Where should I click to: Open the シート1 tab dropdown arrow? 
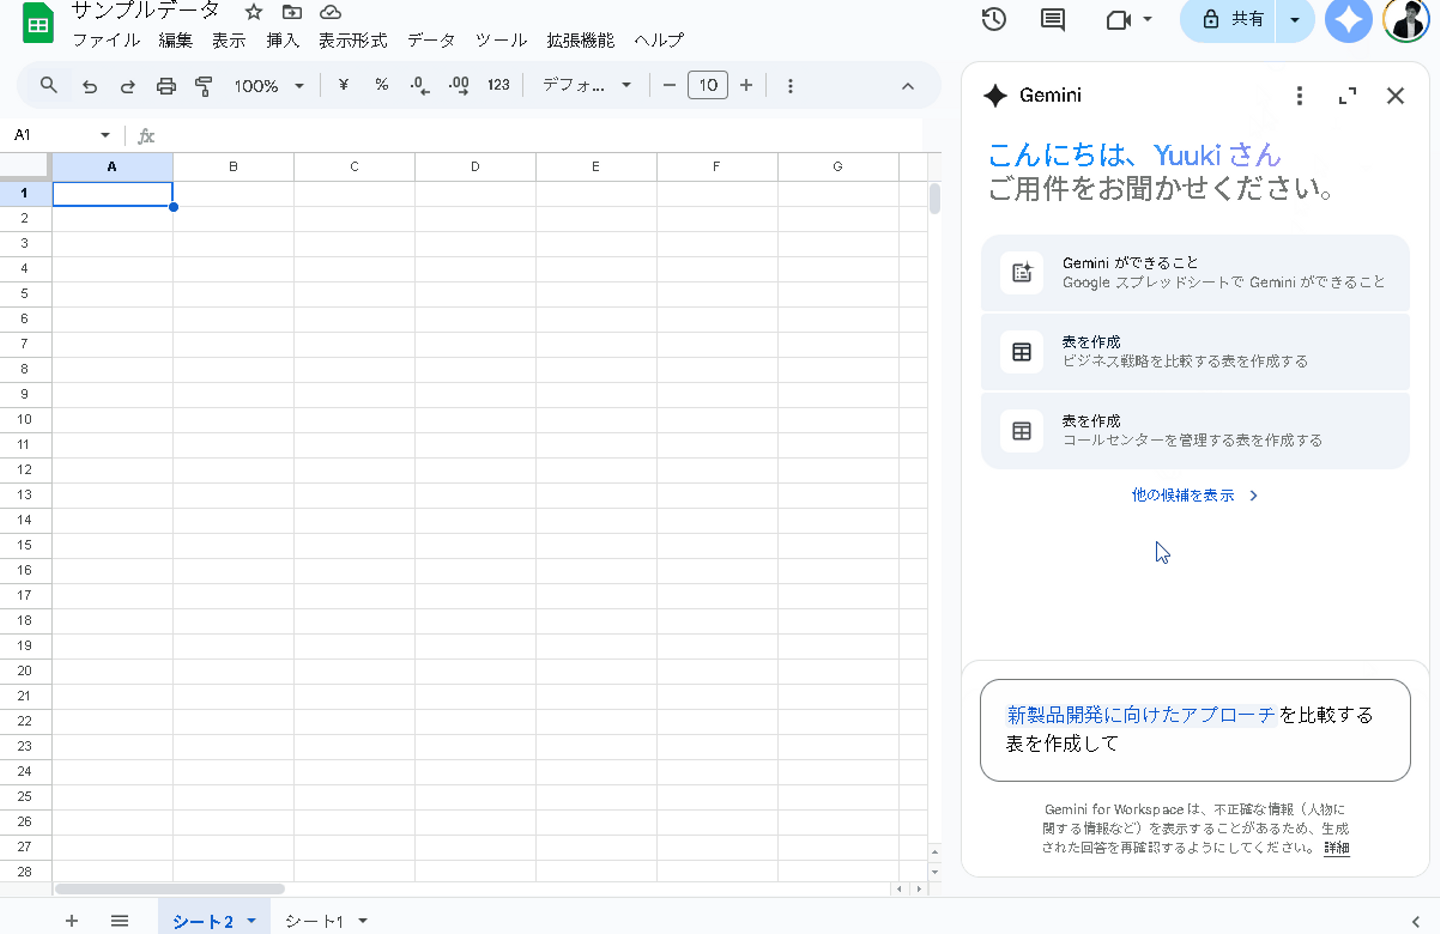[363, 921]
